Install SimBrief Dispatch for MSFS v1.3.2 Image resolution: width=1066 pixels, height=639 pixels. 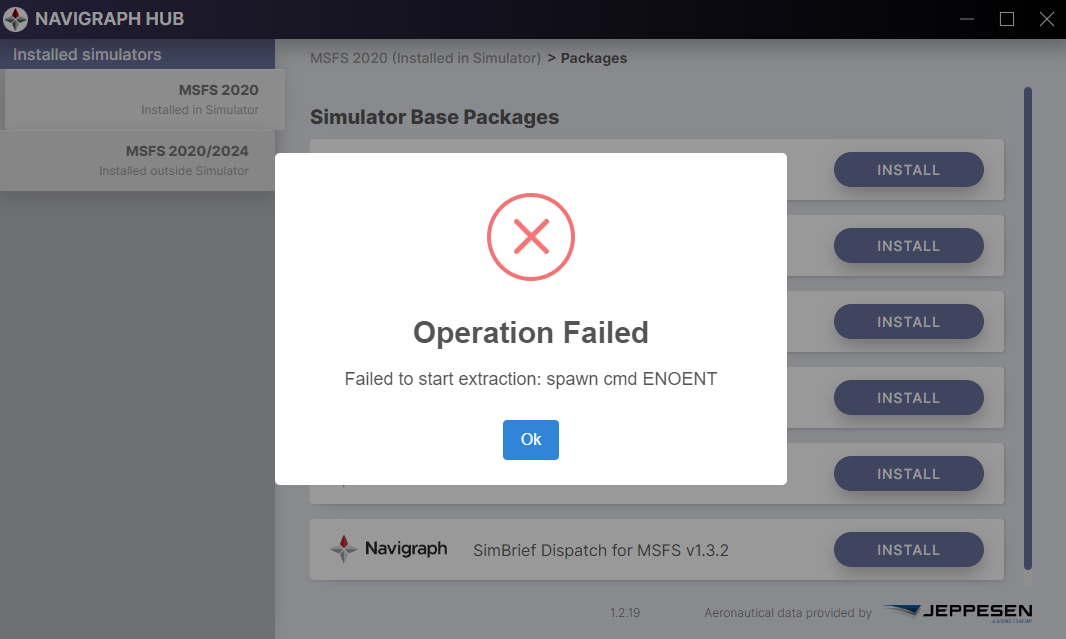(908, 549)
